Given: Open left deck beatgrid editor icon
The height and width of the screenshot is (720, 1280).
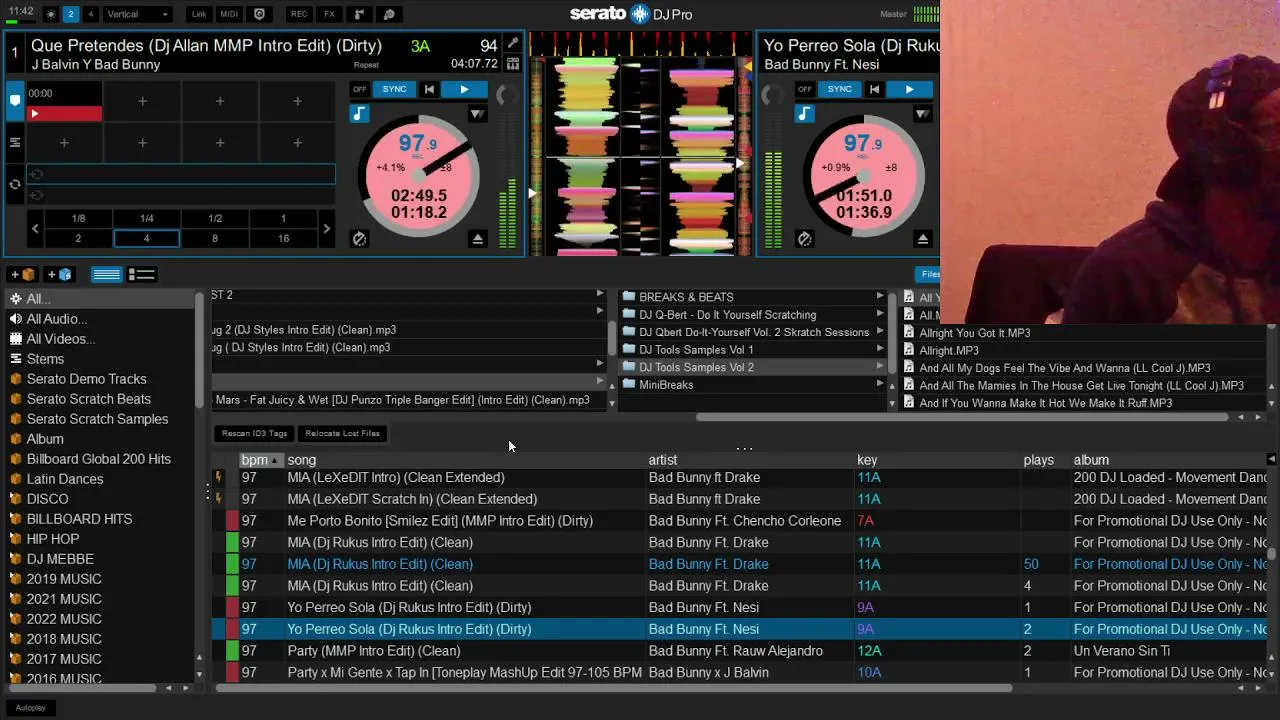Looking at the screenshot, I should 513,64.
